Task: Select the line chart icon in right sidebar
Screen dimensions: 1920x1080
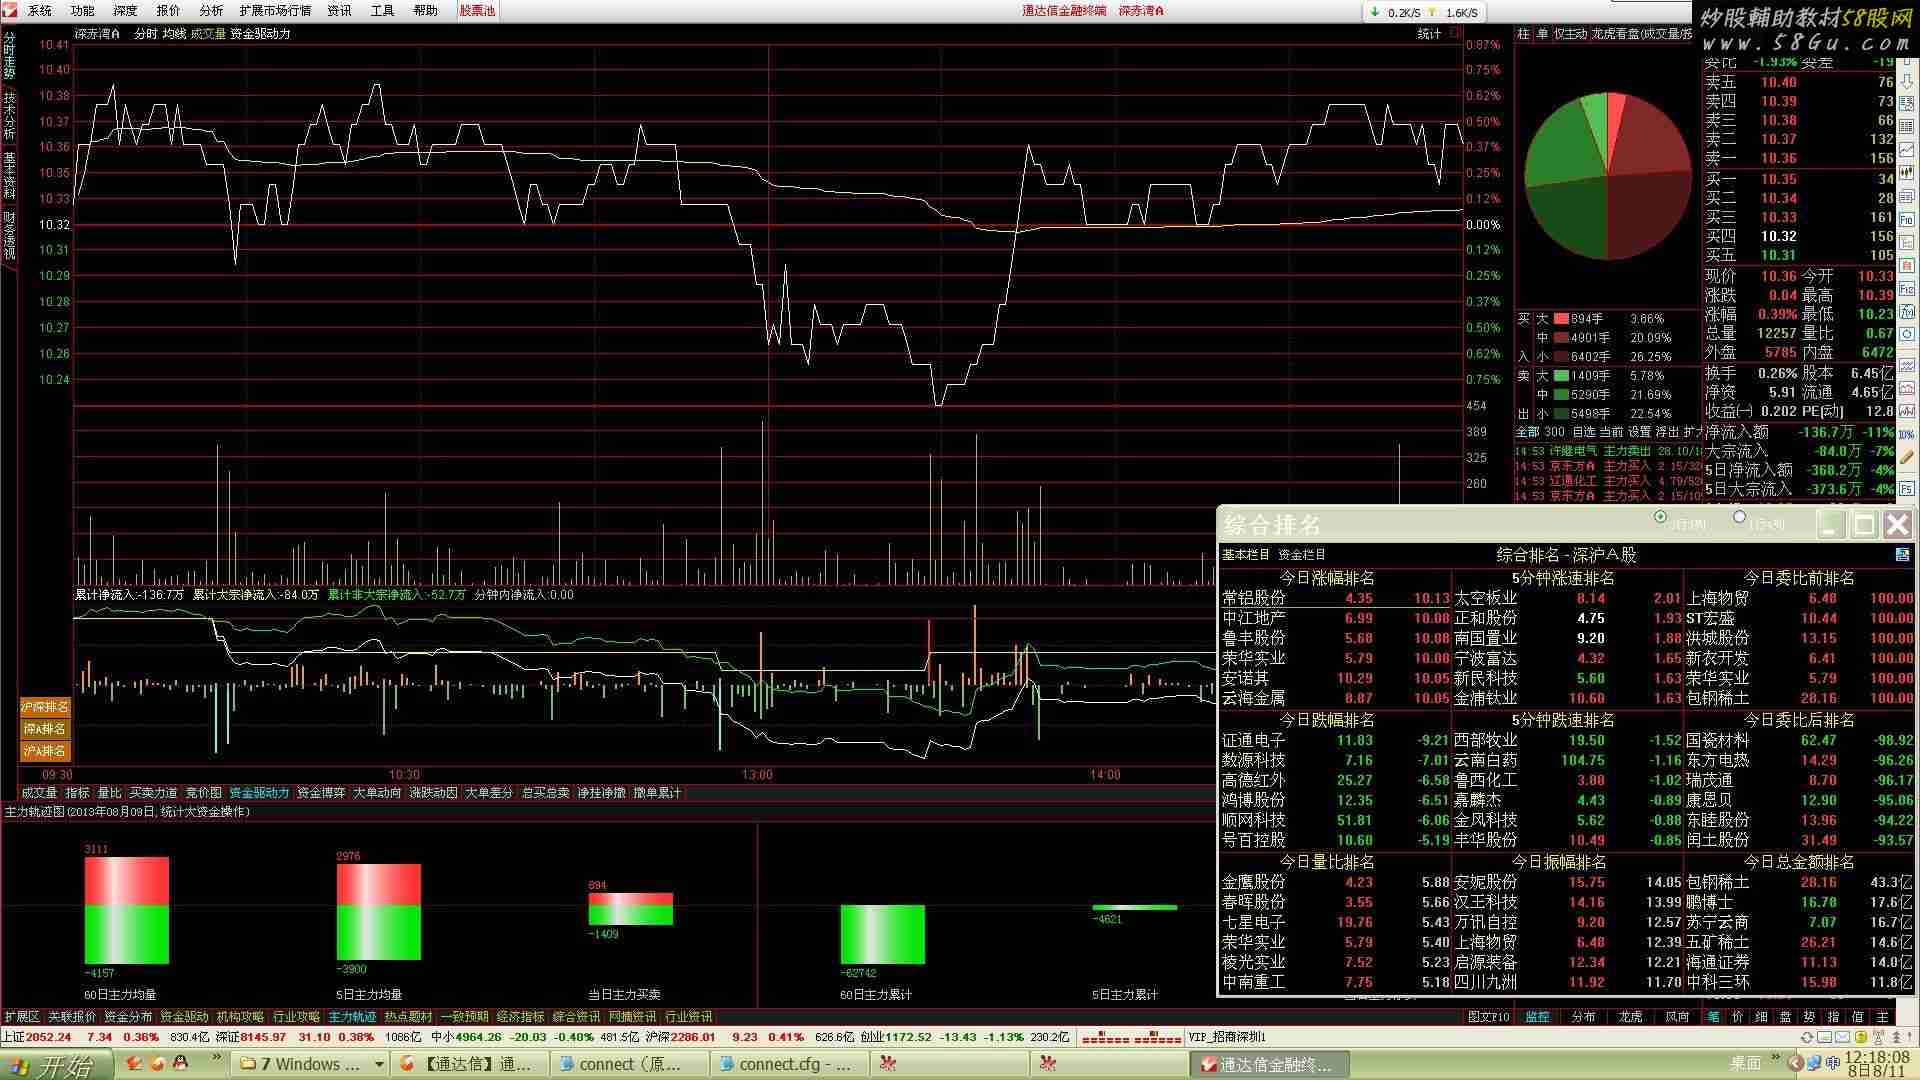Action: tap(1906, 150)
